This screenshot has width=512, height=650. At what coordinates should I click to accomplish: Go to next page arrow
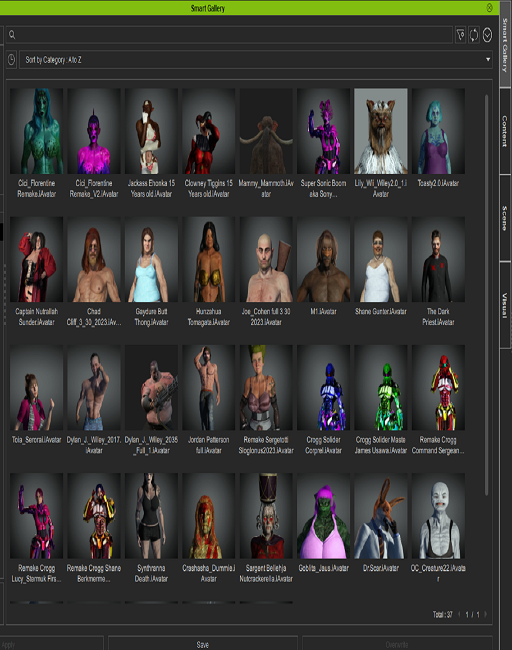point(485,614)
